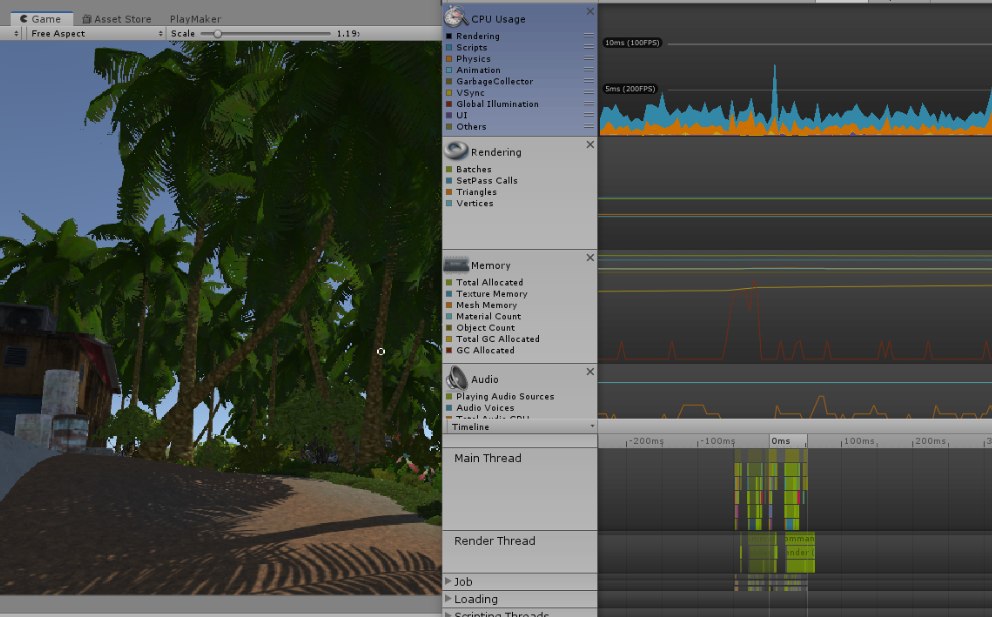Toggle the GC Allocated color box

coord(449,350)
